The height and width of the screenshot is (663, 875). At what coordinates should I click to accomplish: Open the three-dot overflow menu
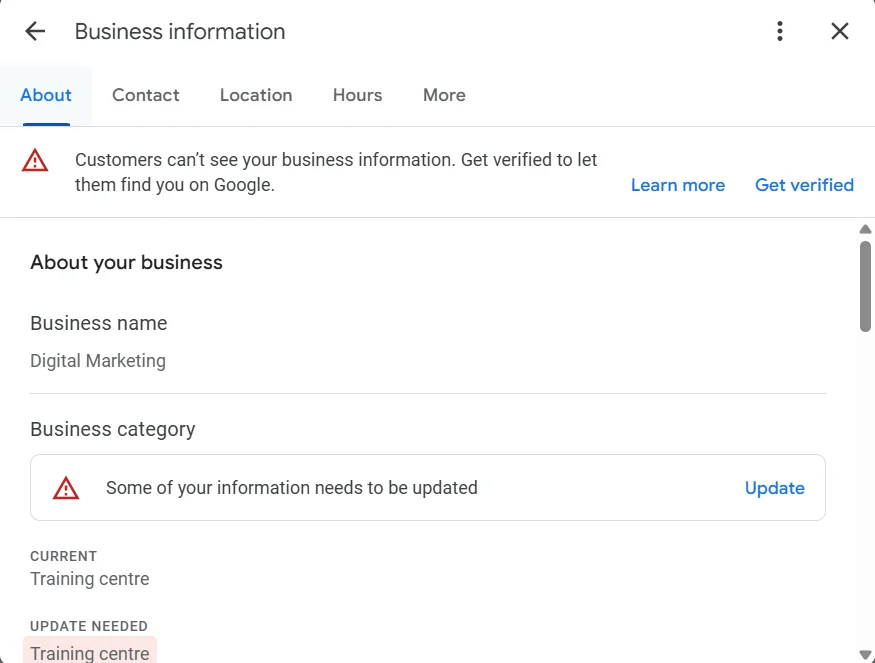click(779, 31)
